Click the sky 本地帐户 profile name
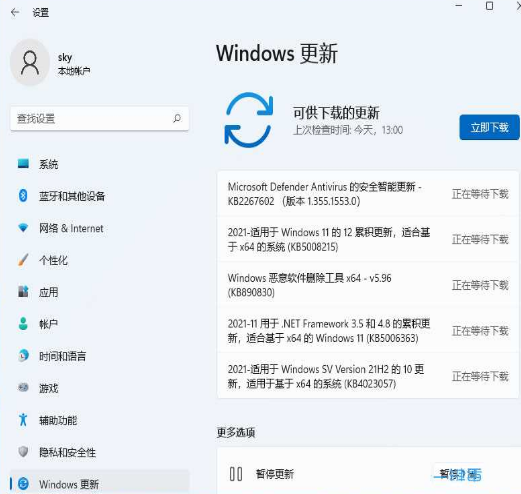This screenshot has width=521, height=494. (74, 63)
